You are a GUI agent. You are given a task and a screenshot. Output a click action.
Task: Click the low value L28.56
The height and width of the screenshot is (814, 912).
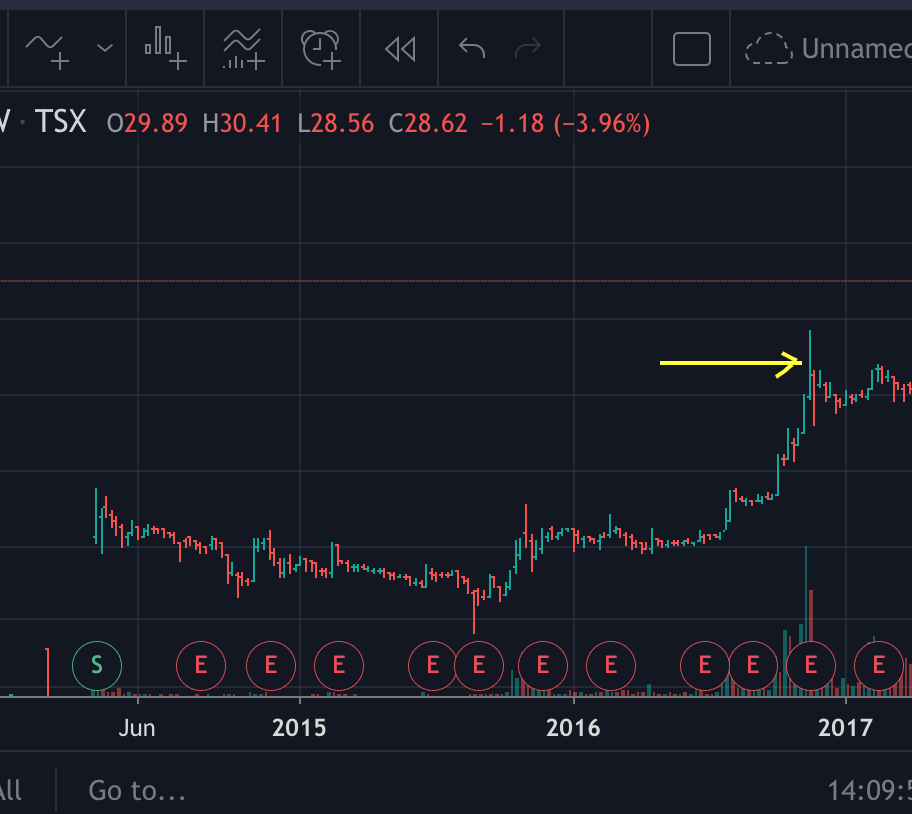click(336, 123)
